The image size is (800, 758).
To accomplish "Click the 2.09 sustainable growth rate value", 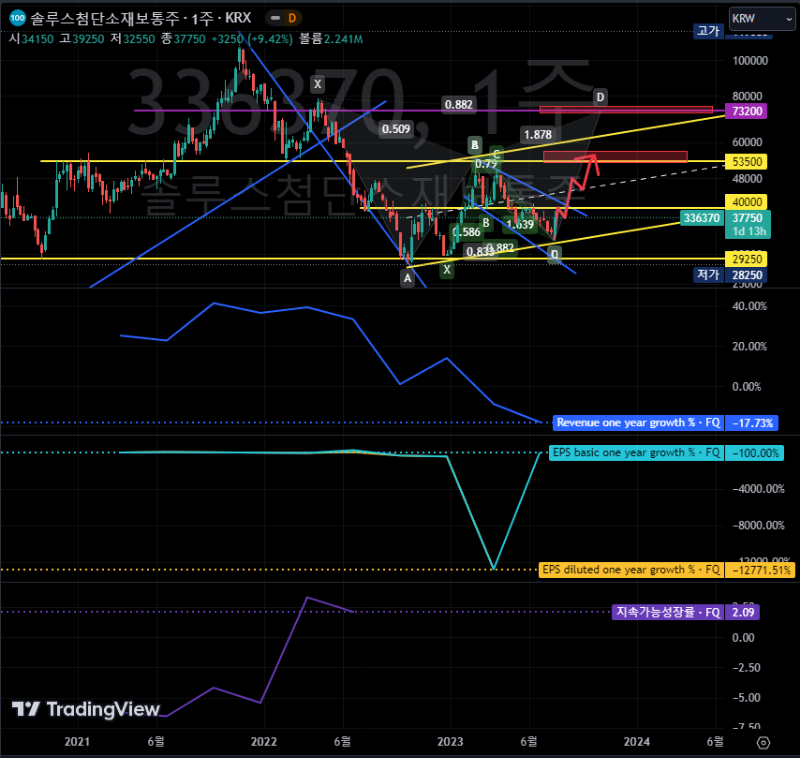I will pos(742,612).
